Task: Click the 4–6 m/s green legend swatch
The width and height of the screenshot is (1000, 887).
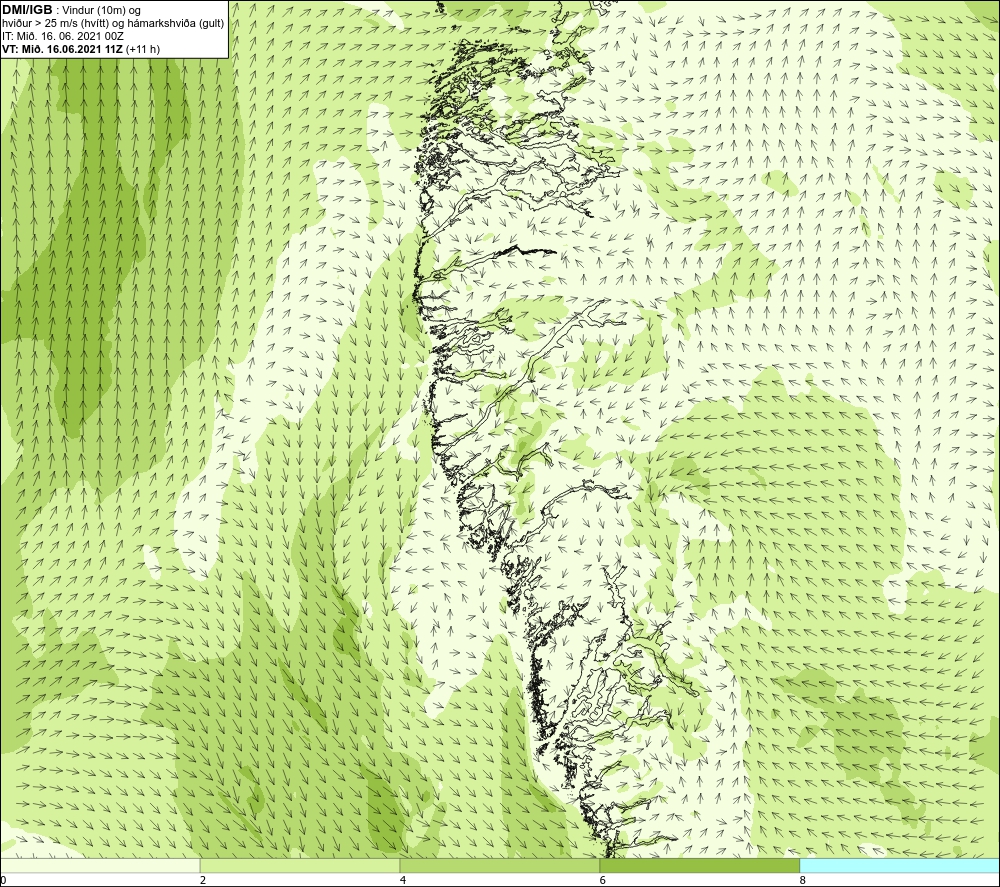Action: 499,866
